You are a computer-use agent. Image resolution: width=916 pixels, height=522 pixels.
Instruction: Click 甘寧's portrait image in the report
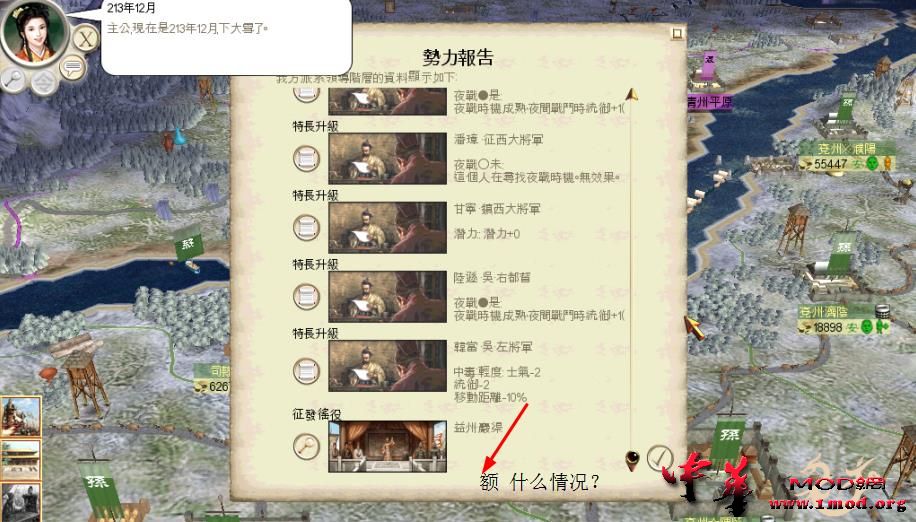(387, 228)
